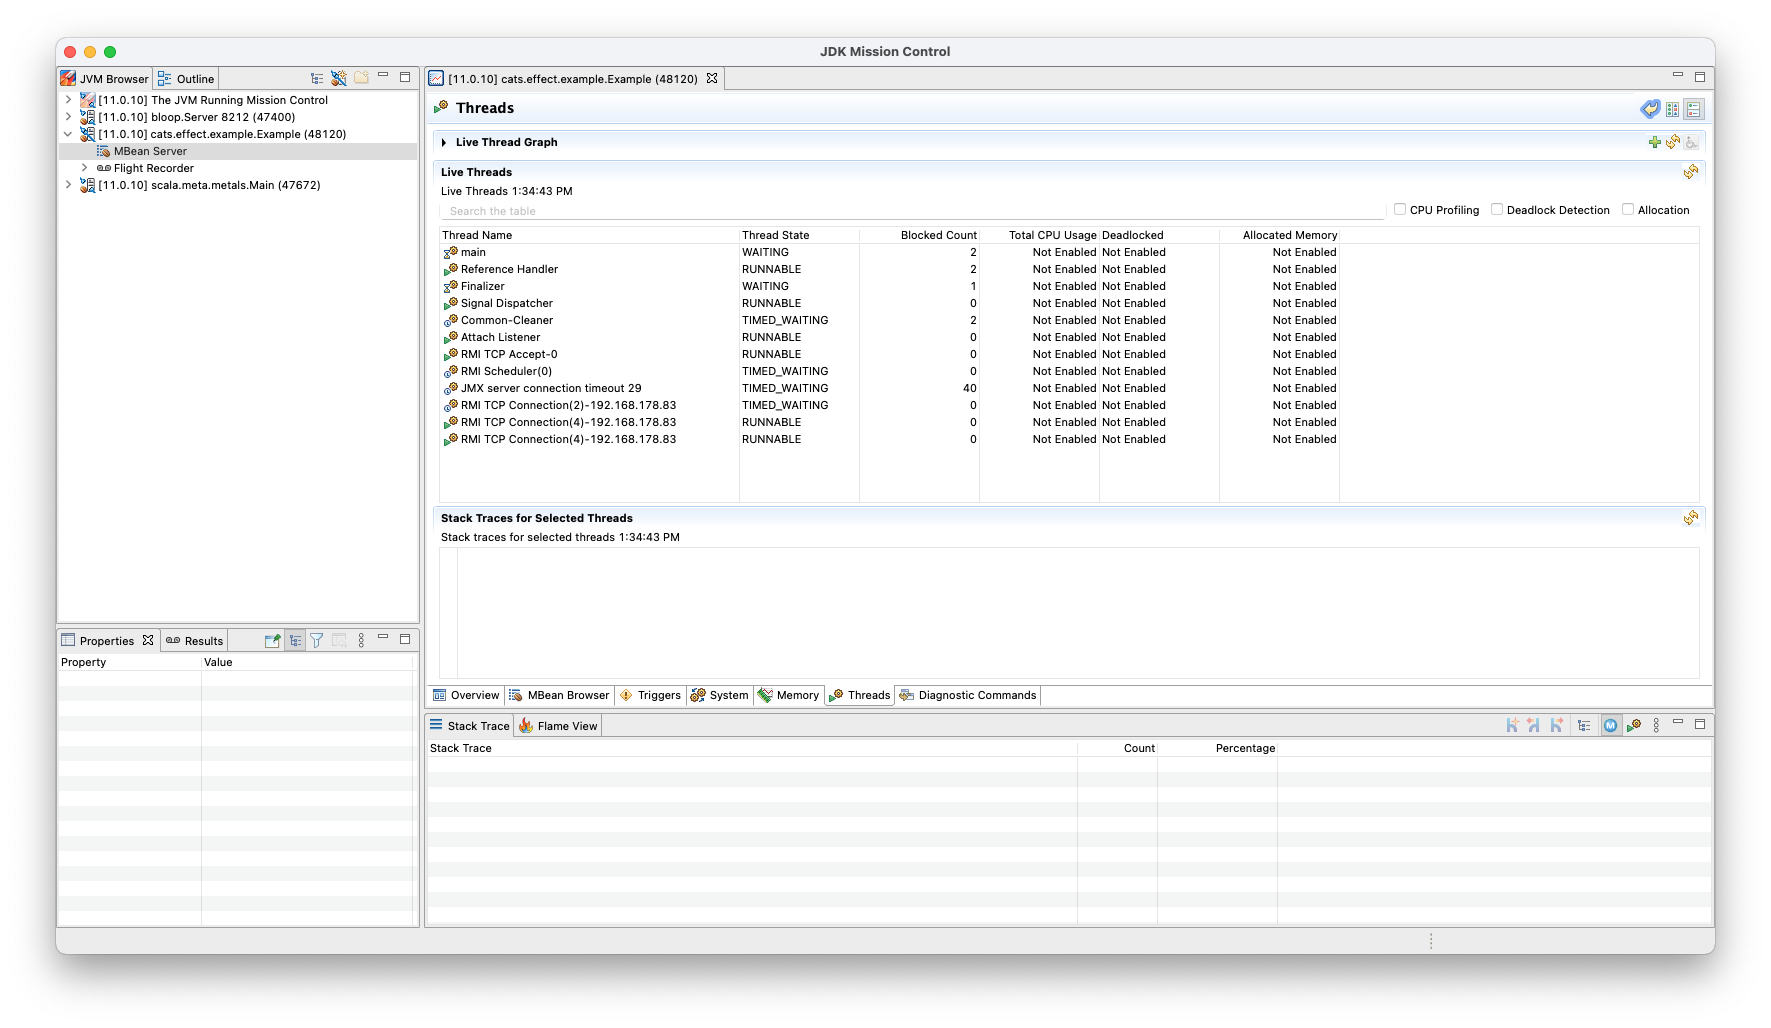Click the refresh arrows icon in Live Thread Graph
This screenshot has width=1771, height=1028.
[1673, 142]
